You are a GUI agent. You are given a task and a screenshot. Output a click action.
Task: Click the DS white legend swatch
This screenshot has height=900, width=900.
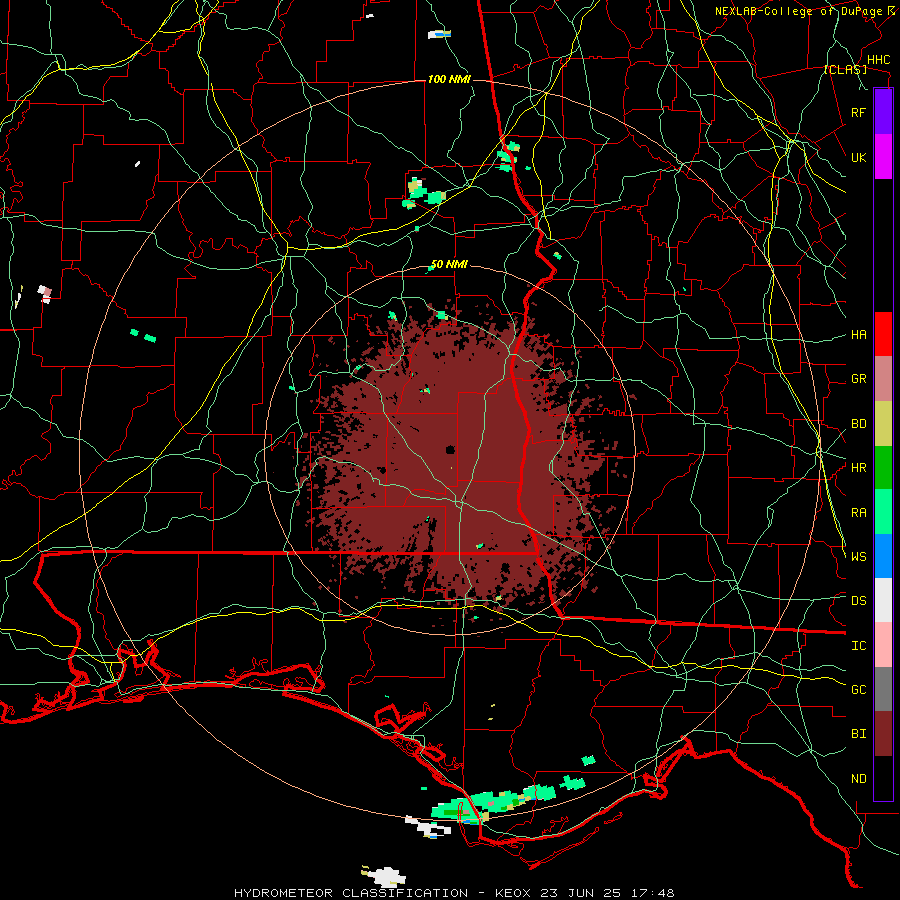pyautogui.click(x=883, y=600)
